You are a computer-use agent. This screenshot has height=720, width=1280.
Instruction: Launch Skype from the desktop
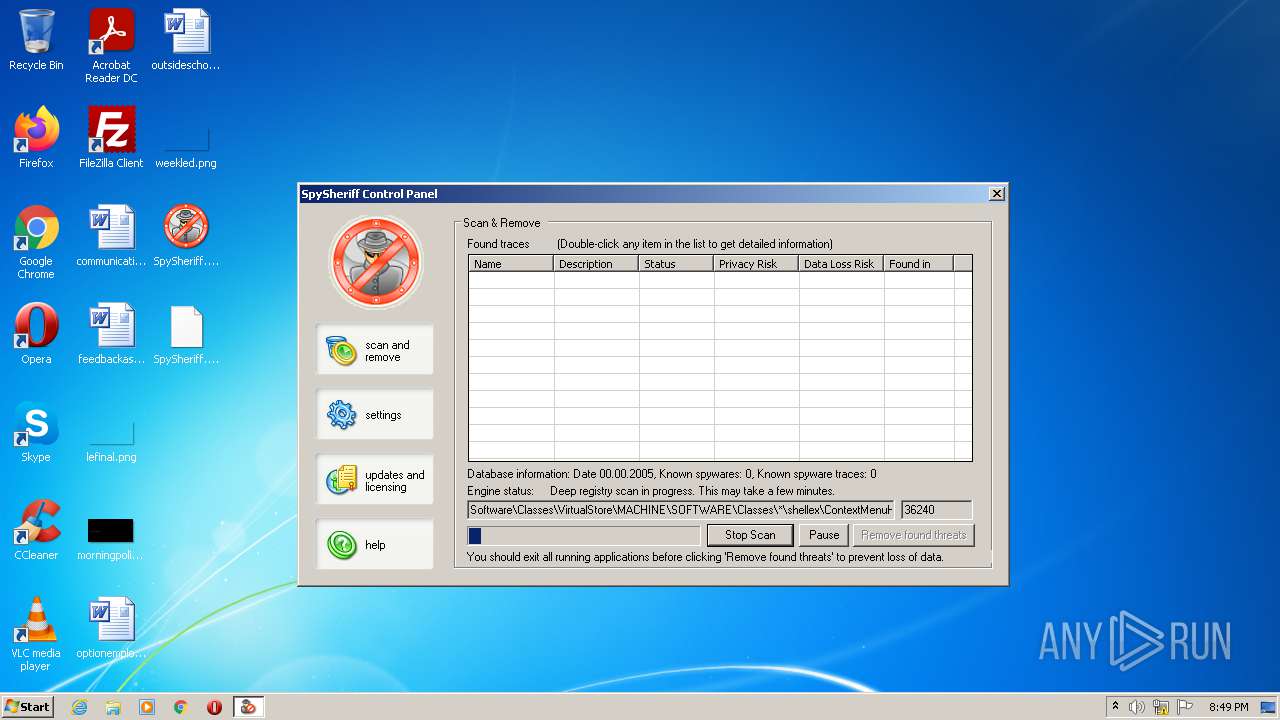pos(36,432)
